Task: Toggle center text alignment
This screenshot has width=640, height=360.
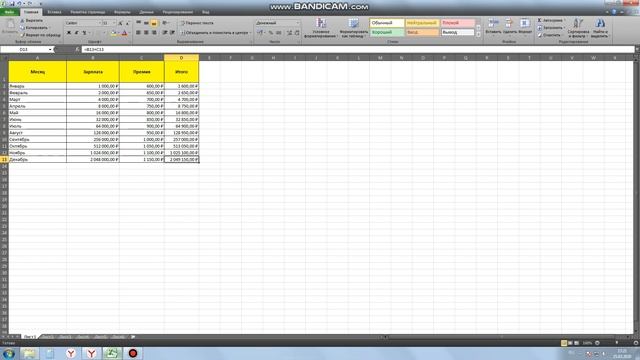Action: tap(146, 33)
